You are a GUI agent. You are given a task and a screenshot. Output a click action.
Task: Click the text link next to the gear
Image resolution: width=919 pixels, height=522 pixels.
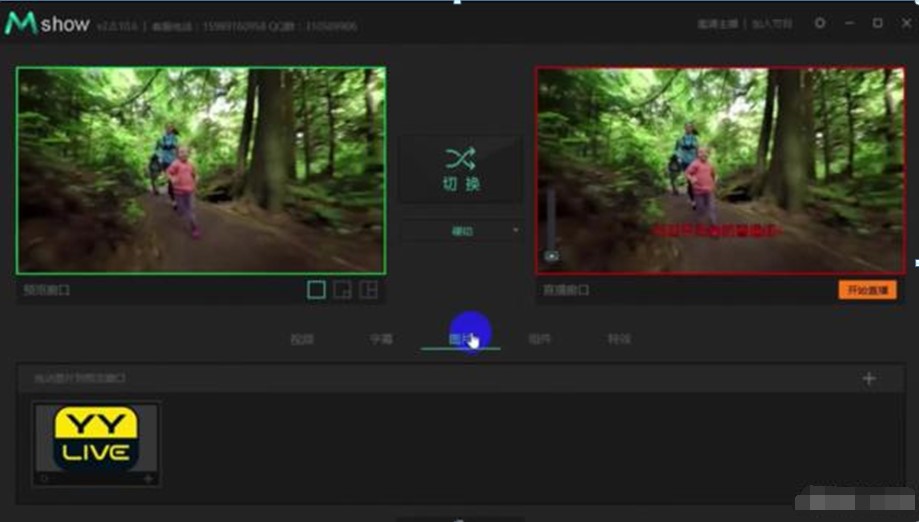(772, 24)
